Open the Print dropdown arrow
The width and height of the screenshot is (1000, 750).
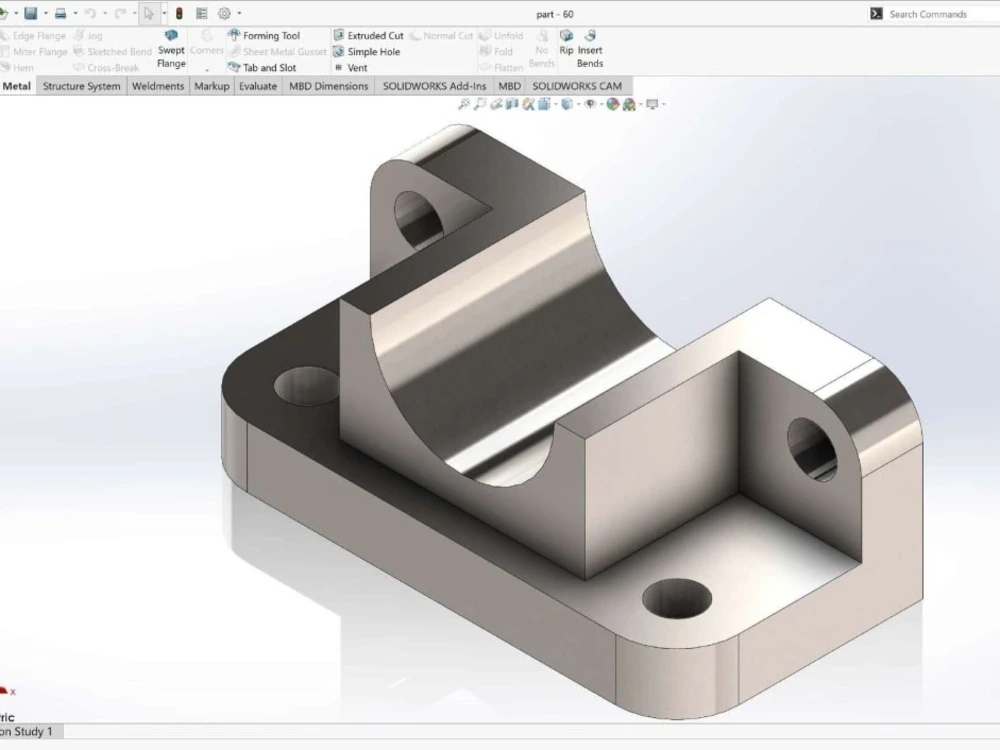pyautogui.click(x=75, y=13)
